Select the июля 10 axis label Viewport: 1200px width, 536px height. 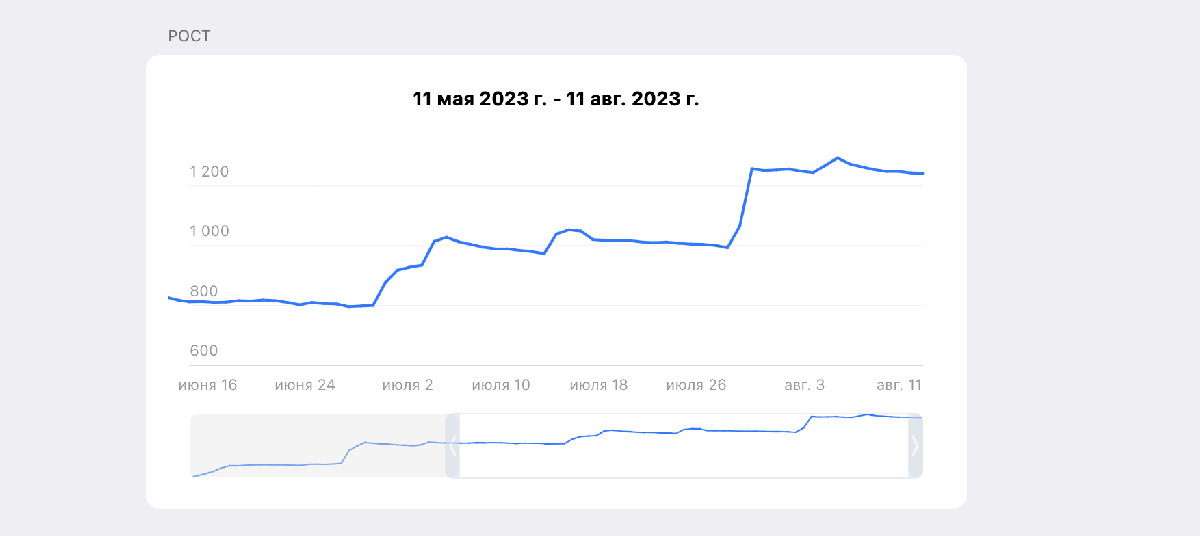coord(501,384)
